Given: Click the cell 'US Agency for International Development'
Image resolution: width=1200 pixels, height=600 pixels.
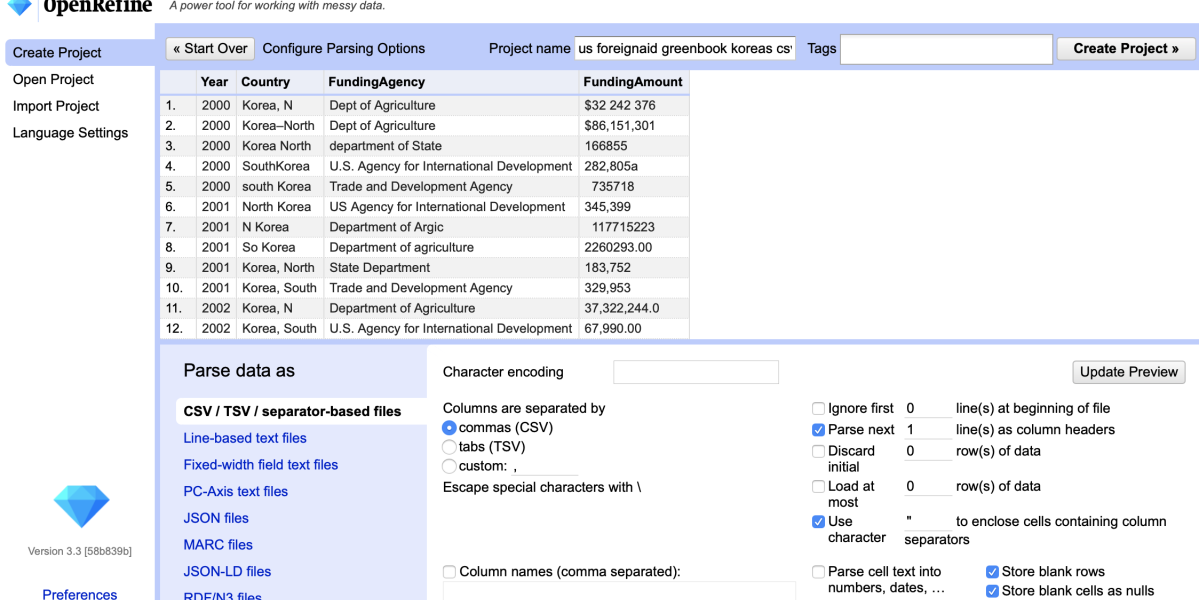Looking at the screenshot, I should pyautogui.click(x=450, y=207).
